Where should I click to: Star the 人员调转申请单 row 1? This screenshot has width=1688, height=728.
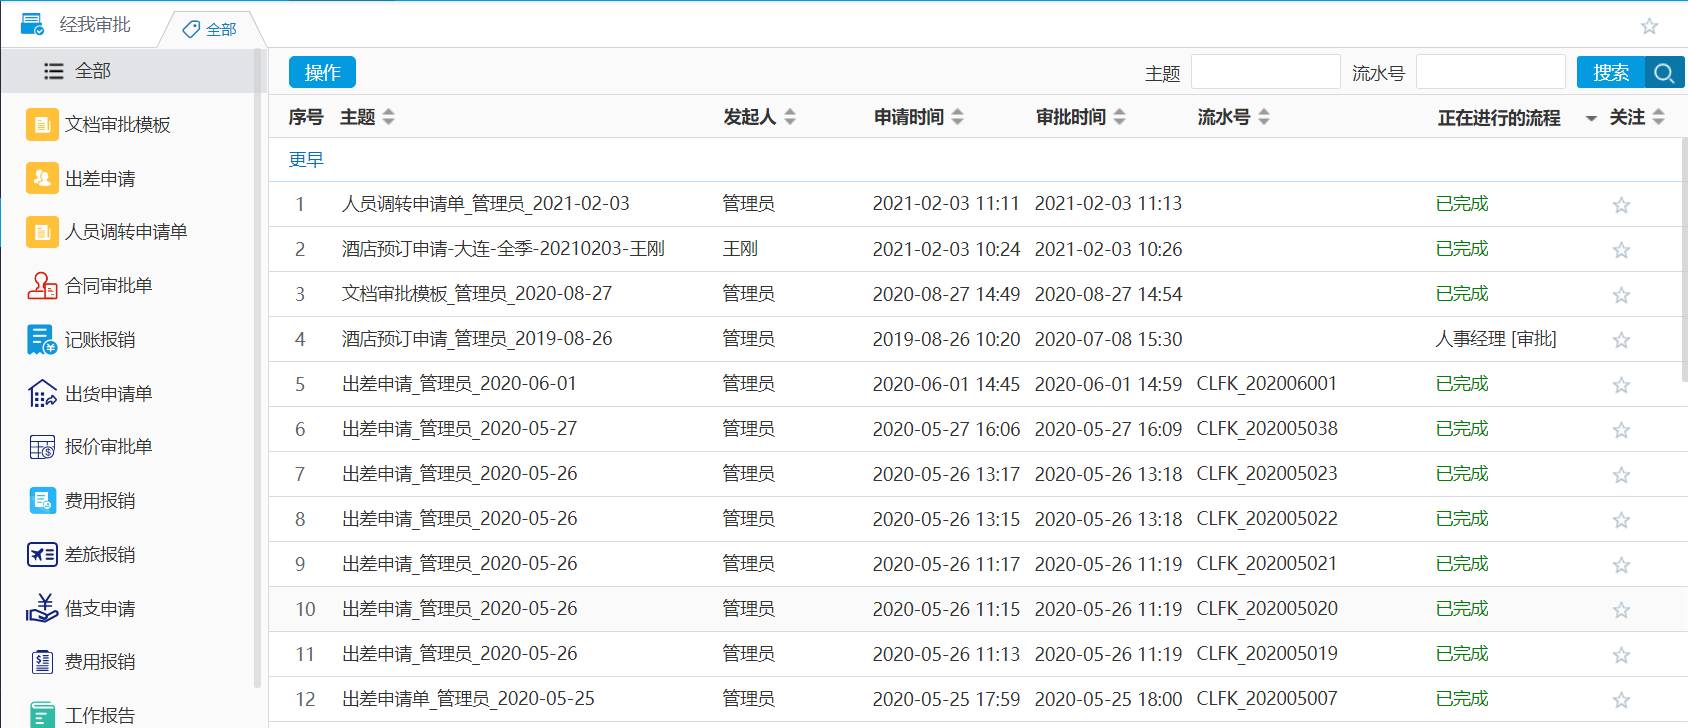tap(1621, 205)
